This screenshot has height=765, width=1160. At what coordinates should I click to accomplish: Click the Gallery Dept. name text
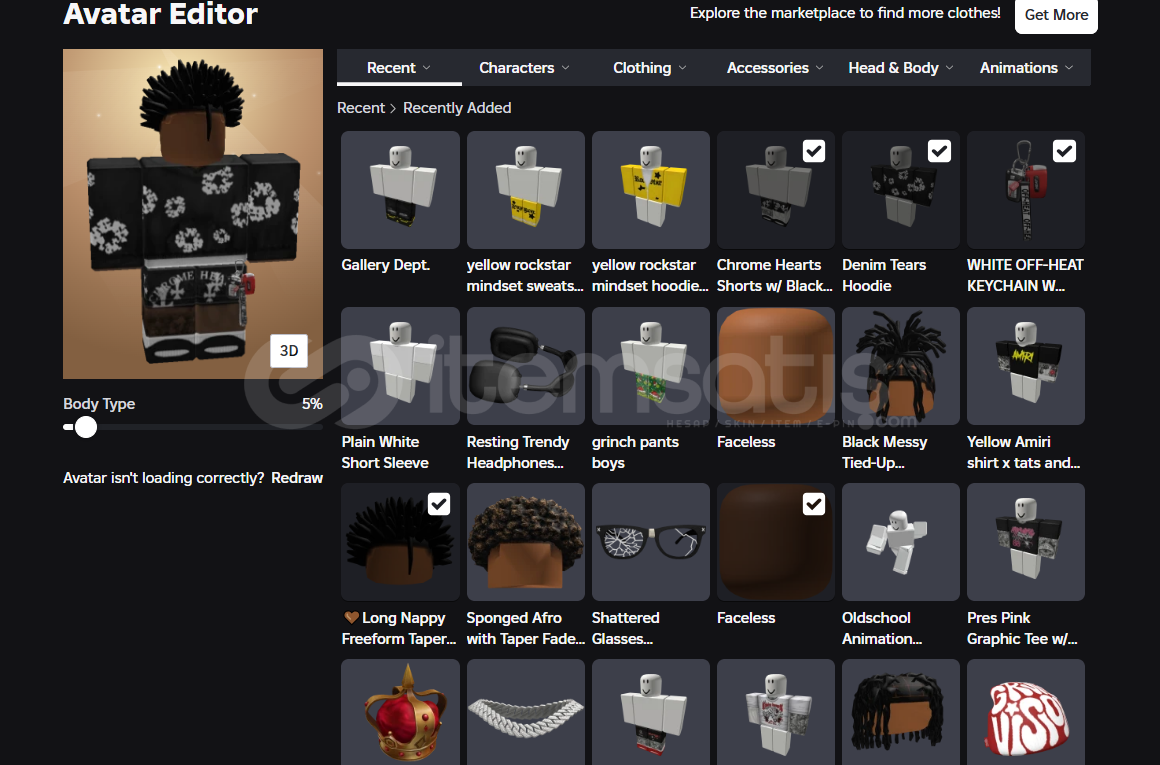coord(385,265)
